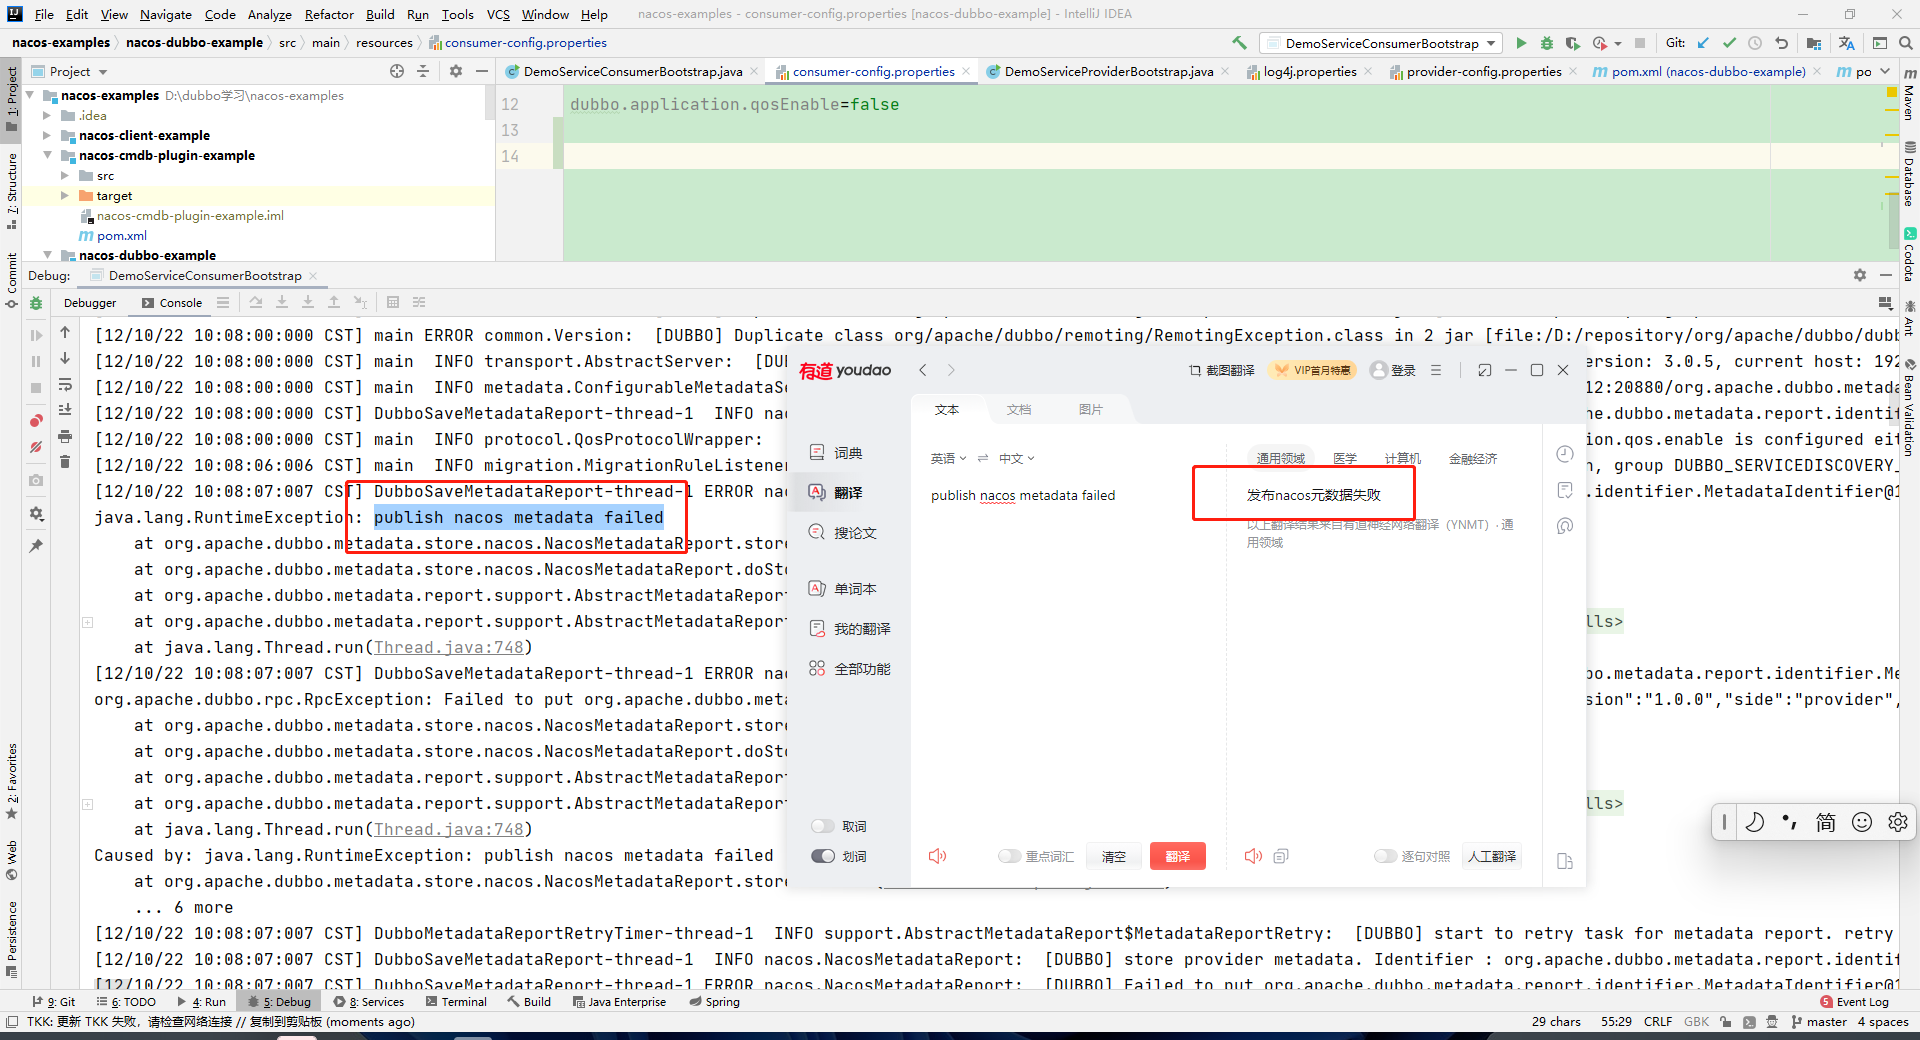This screenshot has height=1040, width=1920.
Task: Click Git branch master in status bar
Action: (1819, 1021)
